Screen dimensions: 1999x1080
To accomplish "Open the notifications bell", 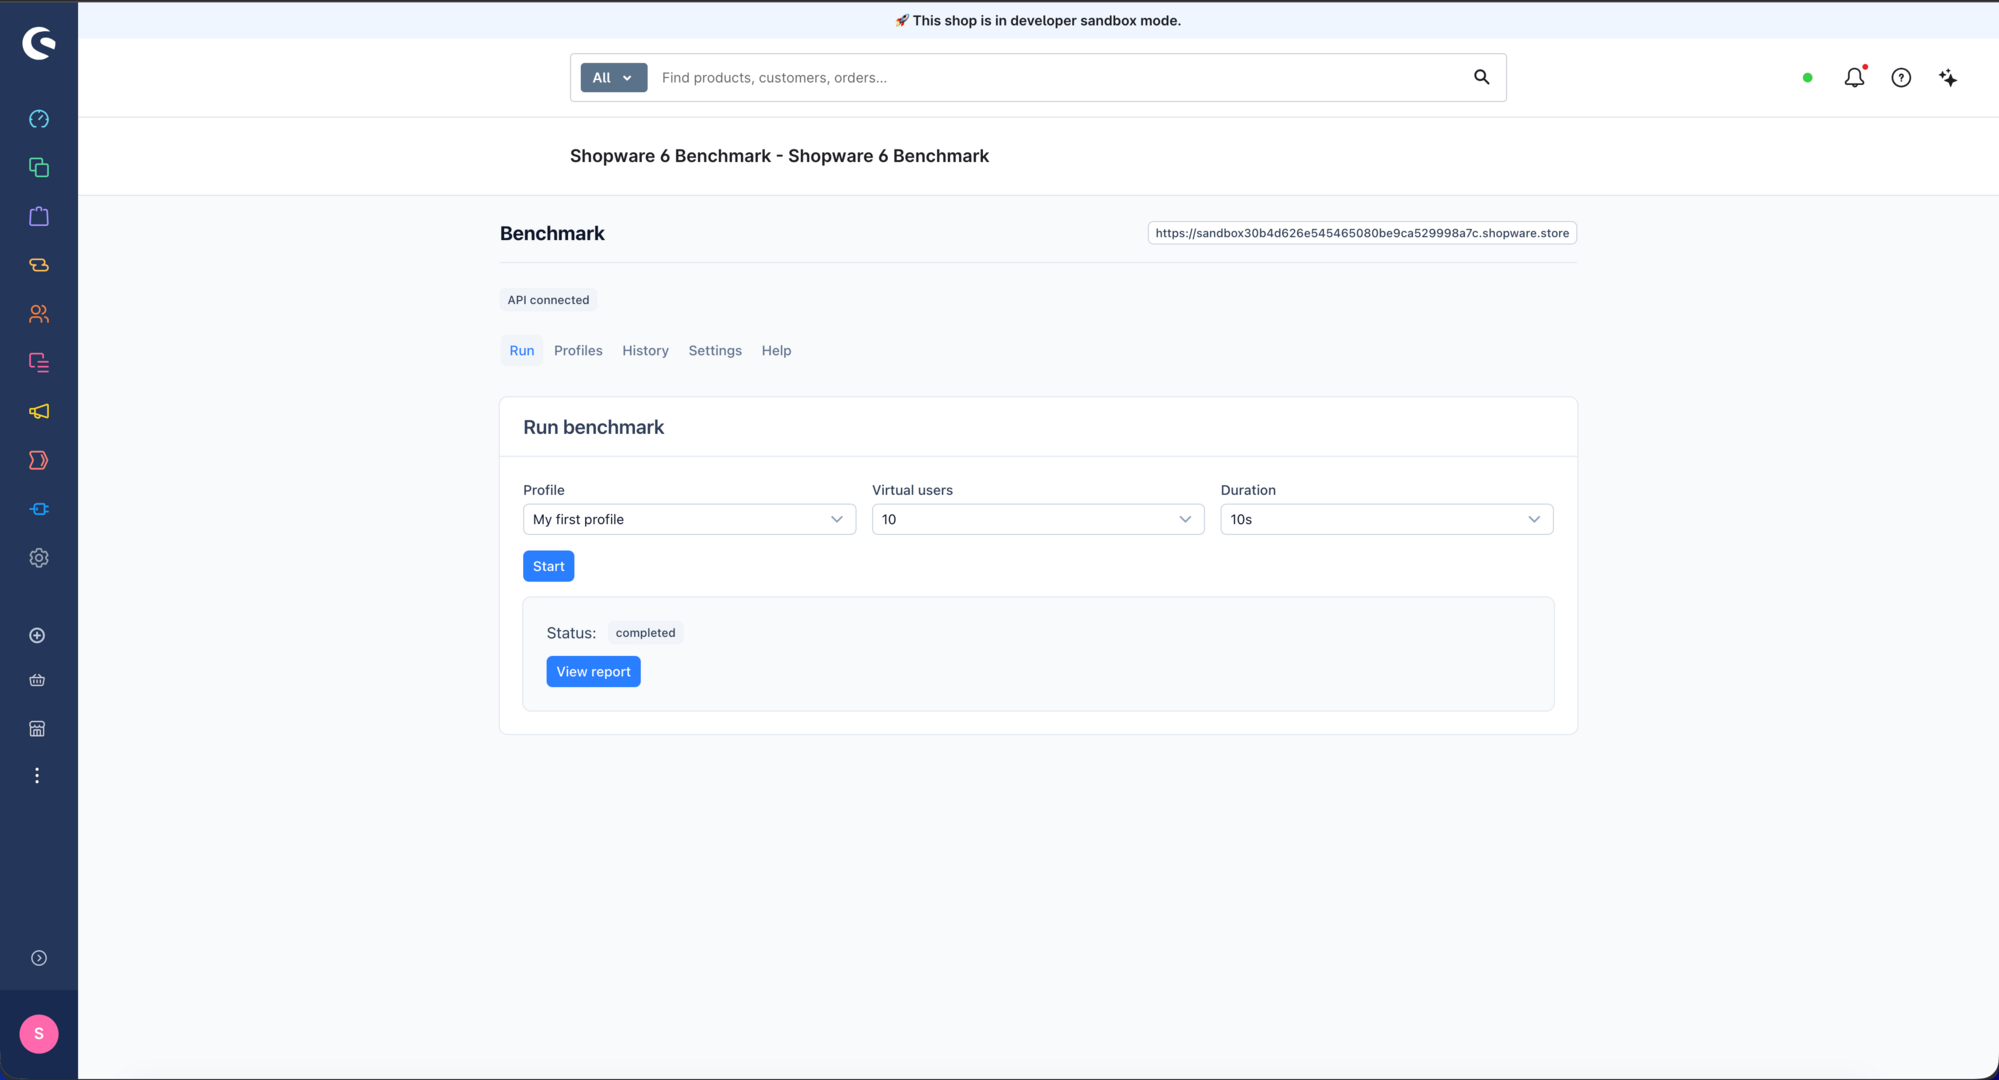I will tap(1854, 77).
